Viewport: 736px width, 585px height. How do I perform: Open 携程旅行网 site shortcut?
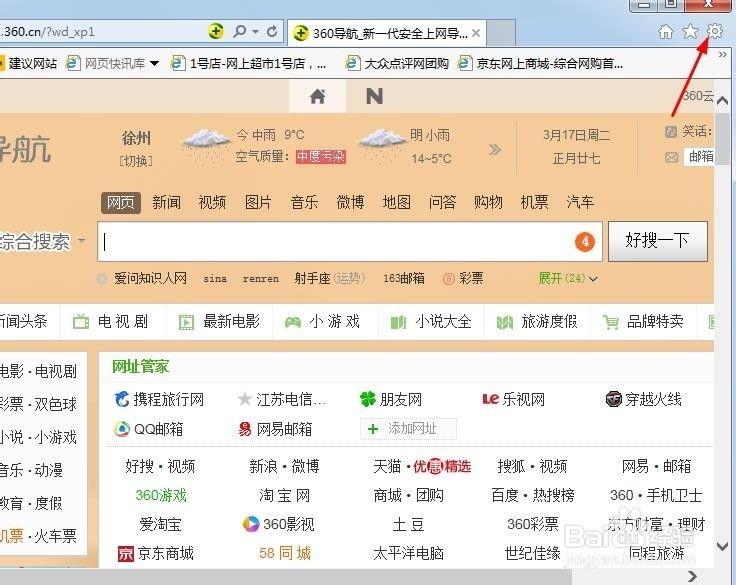click(159, 400)
